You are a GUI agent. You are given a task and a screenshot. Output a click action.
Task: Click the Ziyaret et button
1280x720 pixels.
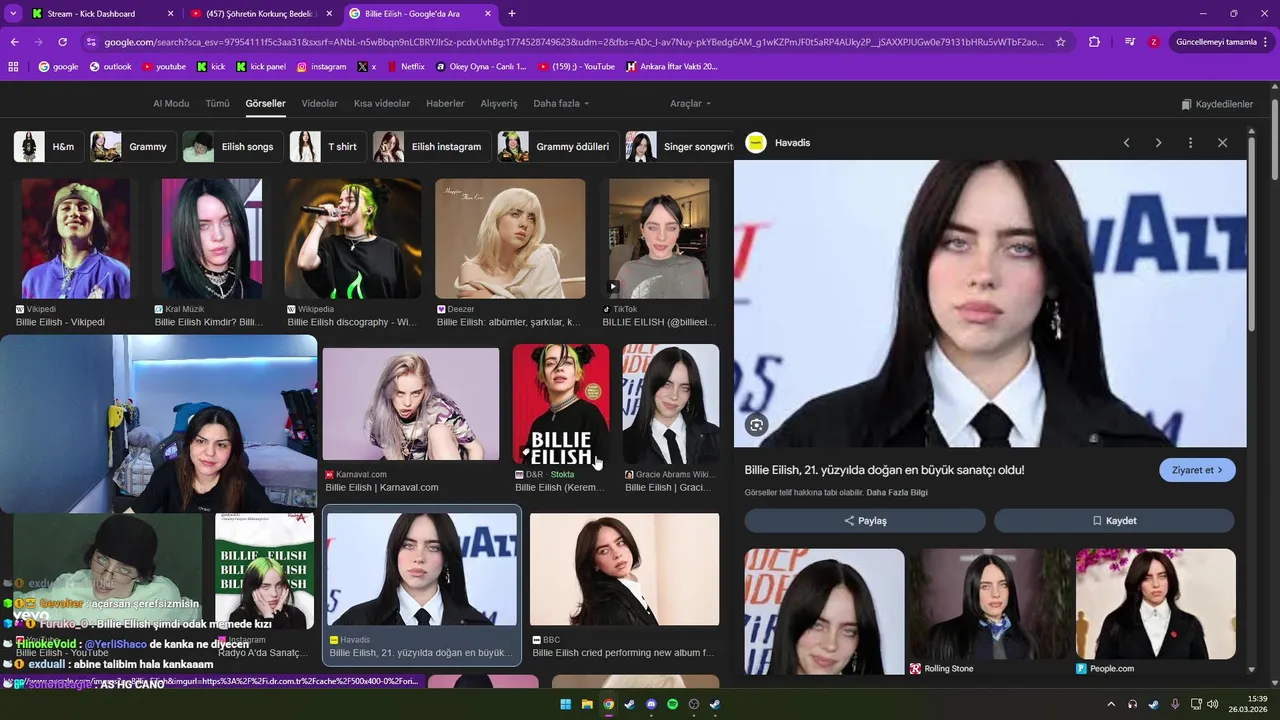click(x=1197, y=470)
